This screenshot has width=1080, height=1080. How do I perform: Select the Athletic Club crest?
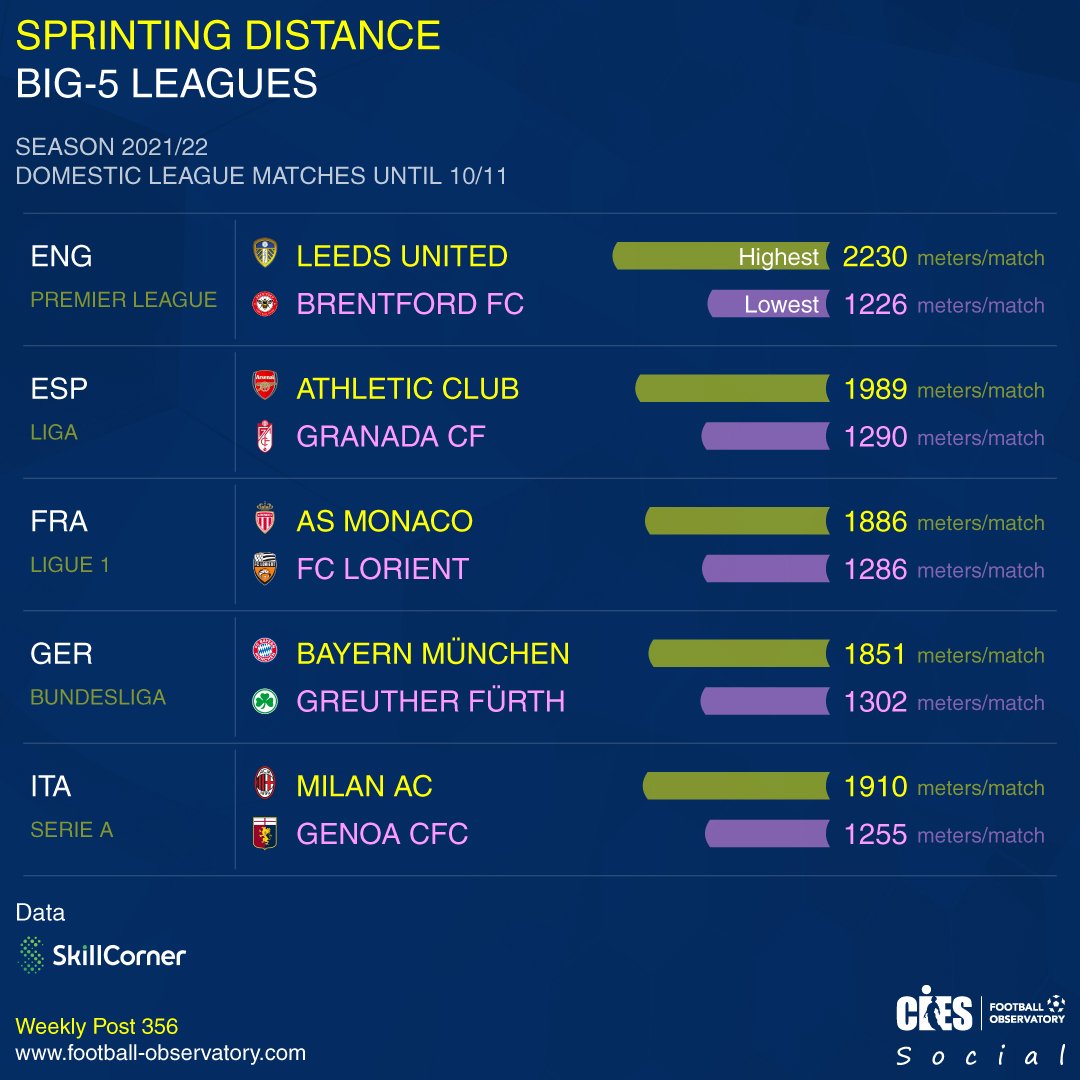264,387
